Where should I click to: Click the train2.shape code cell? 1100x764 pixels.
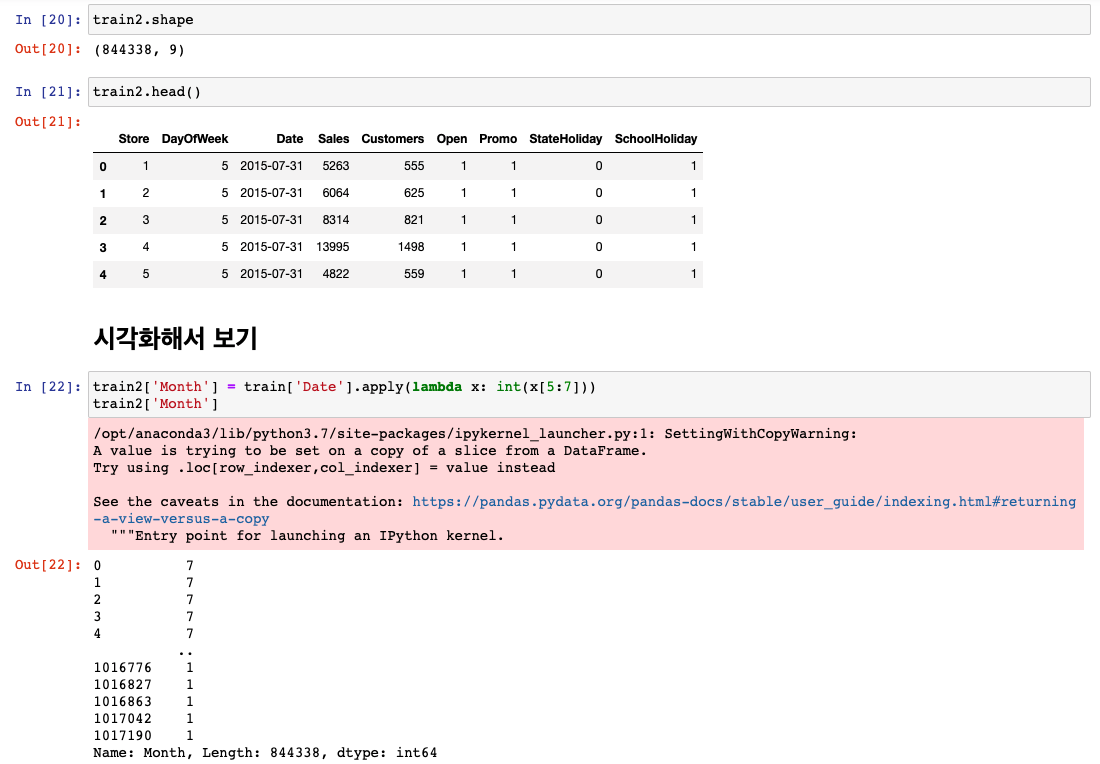click(589, 20)
